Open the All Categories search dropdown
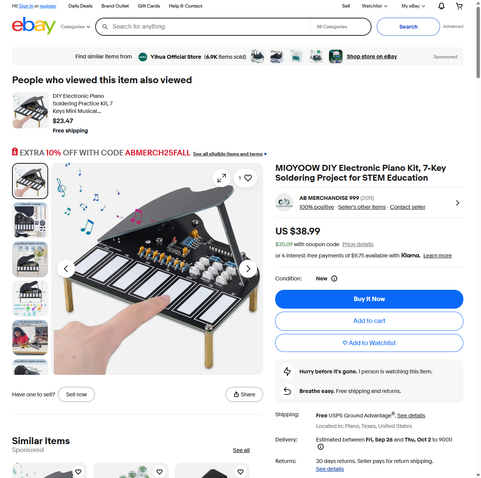Screen dimensions: 481x478 click(340, 27)
